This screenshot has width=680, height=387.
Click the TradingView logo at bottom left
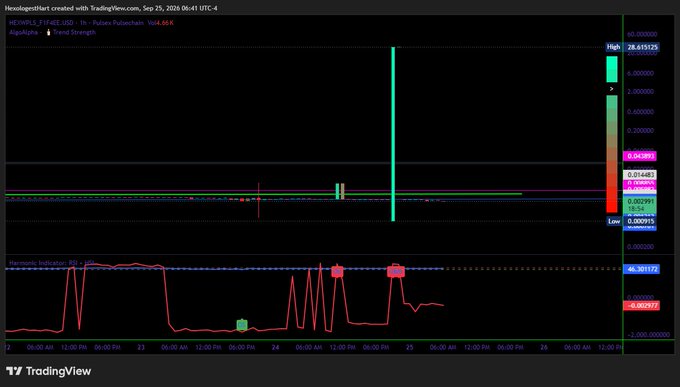click(x=49, y=371)
